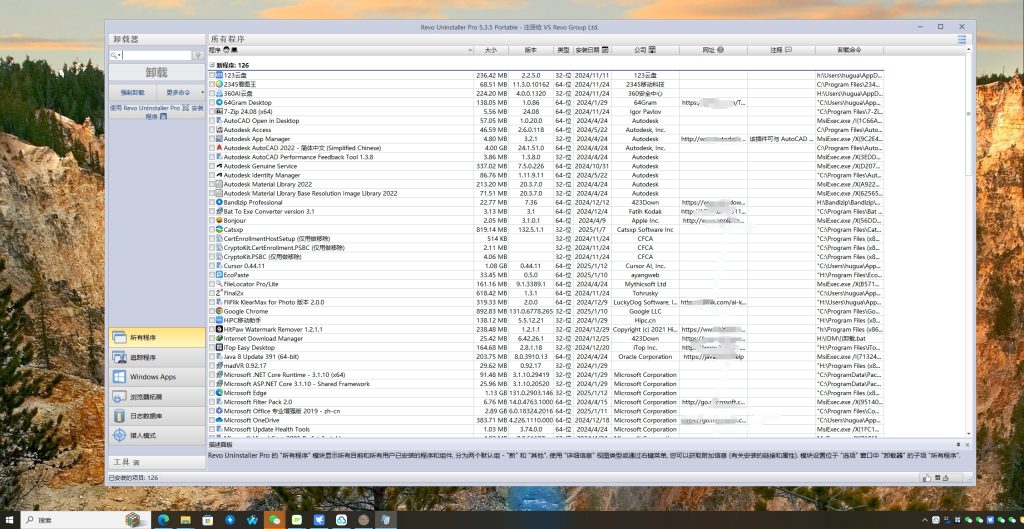Select the EcoPaste row

pyautogui.click(x=546, y=275)
